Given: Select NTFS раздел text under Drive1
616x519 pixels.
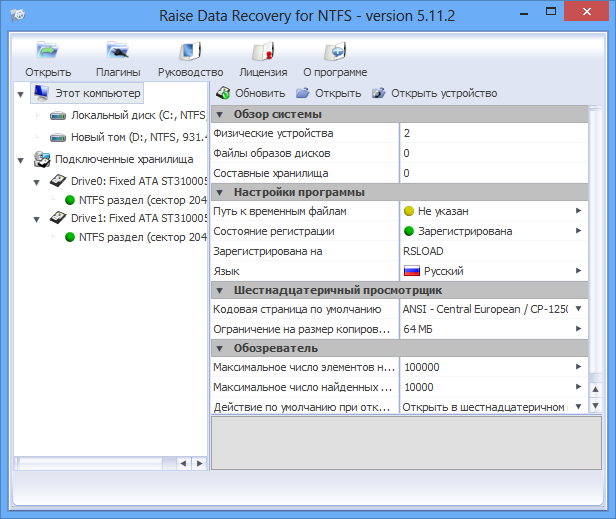Looking at the screenshot, I should tap(143, 237).
